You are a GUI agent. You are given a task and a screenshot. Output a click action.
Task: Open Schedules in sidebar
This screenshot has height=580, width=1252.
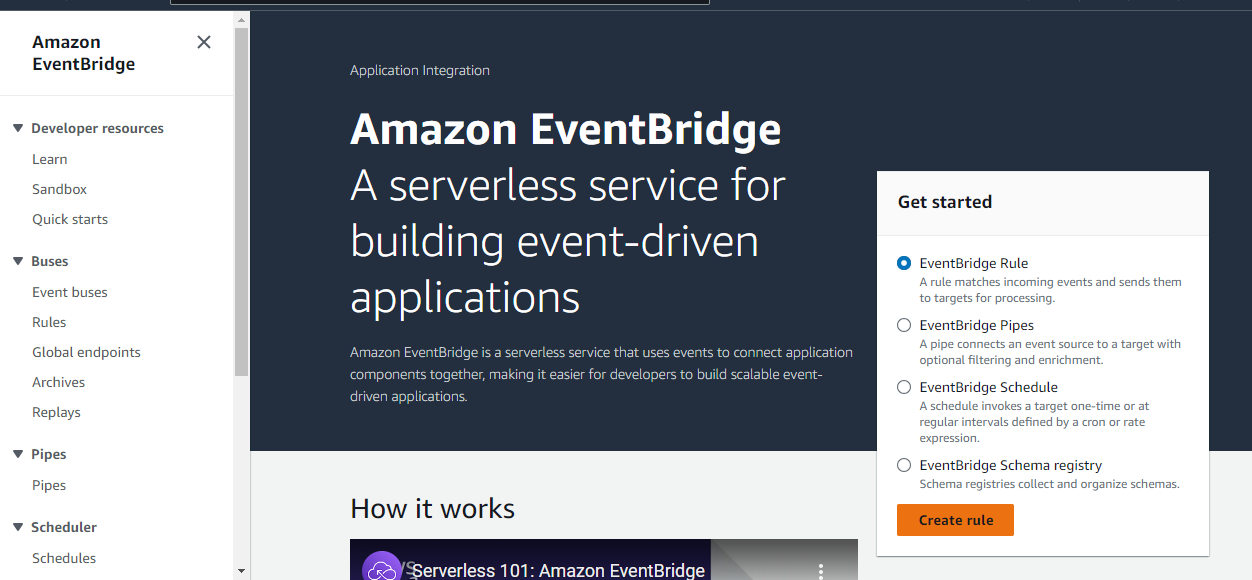(64, 558)
